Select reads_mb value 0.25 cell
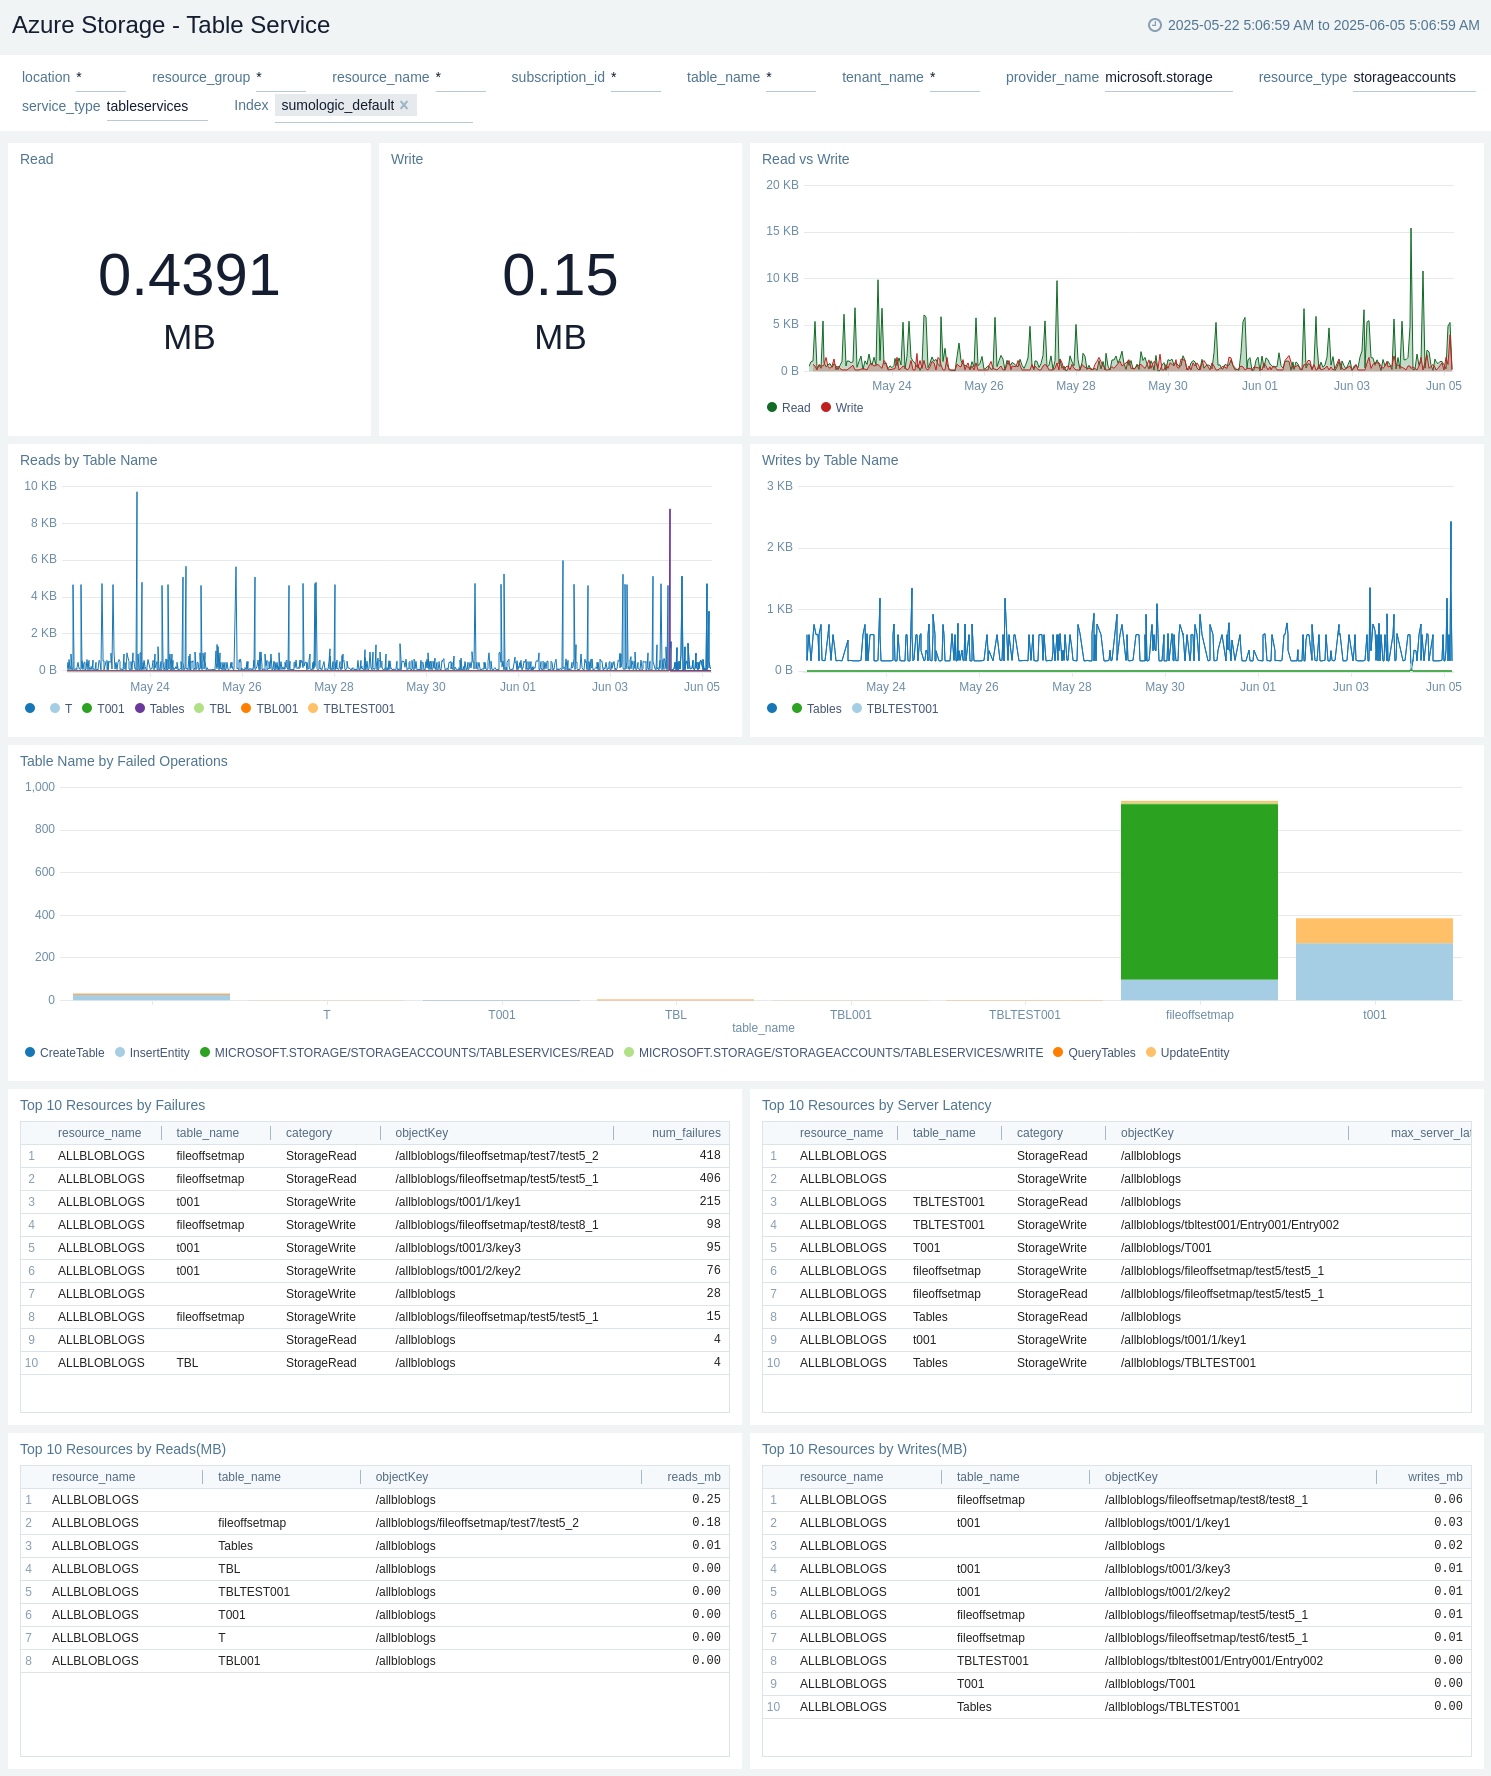Image resolution: width=1491 pixels, height=1776 pixels. (x=706, y=1500)
